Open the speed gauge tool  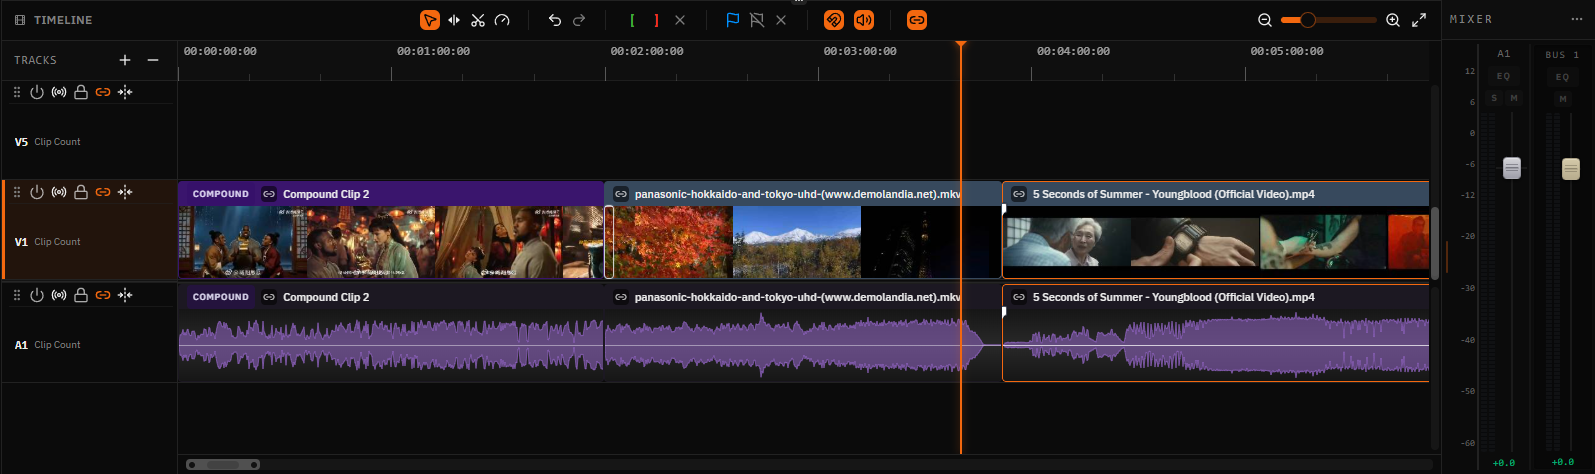point(502,20)
